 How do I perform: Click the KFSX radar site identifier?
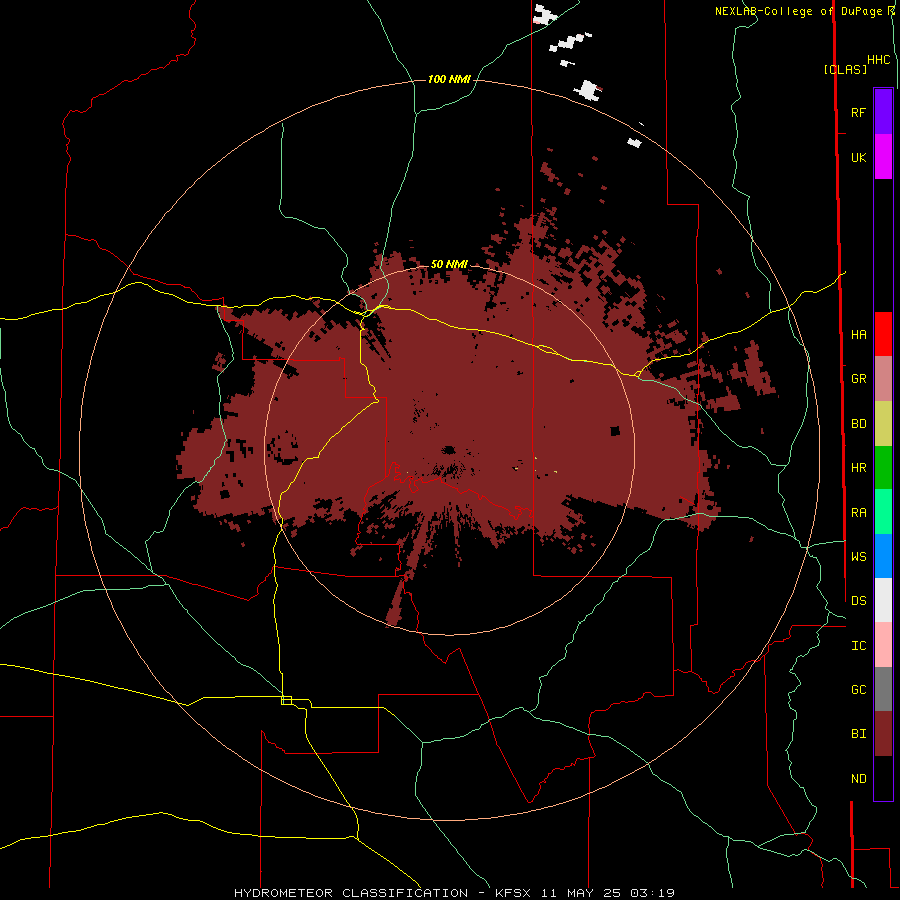tap(513, 893)
